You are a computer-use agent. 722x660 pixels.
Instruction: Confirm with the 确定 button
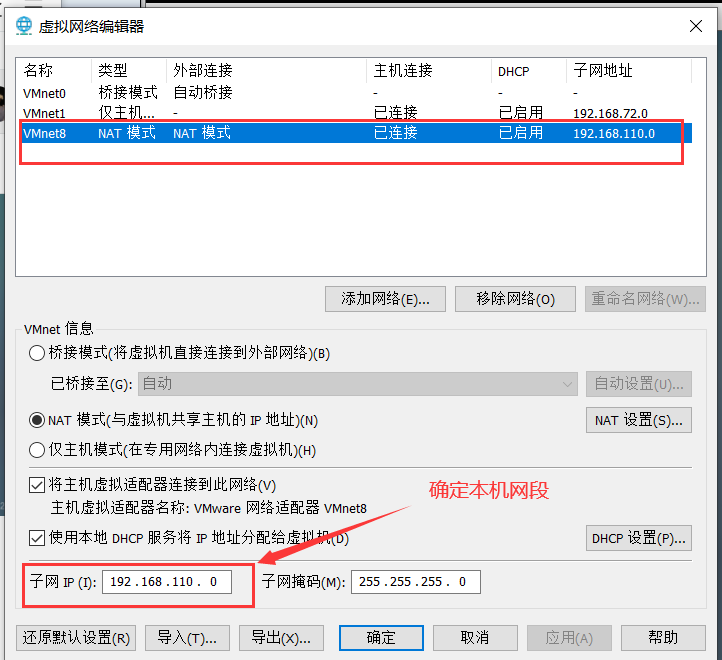pyautogui.click(x=381, y=638)
